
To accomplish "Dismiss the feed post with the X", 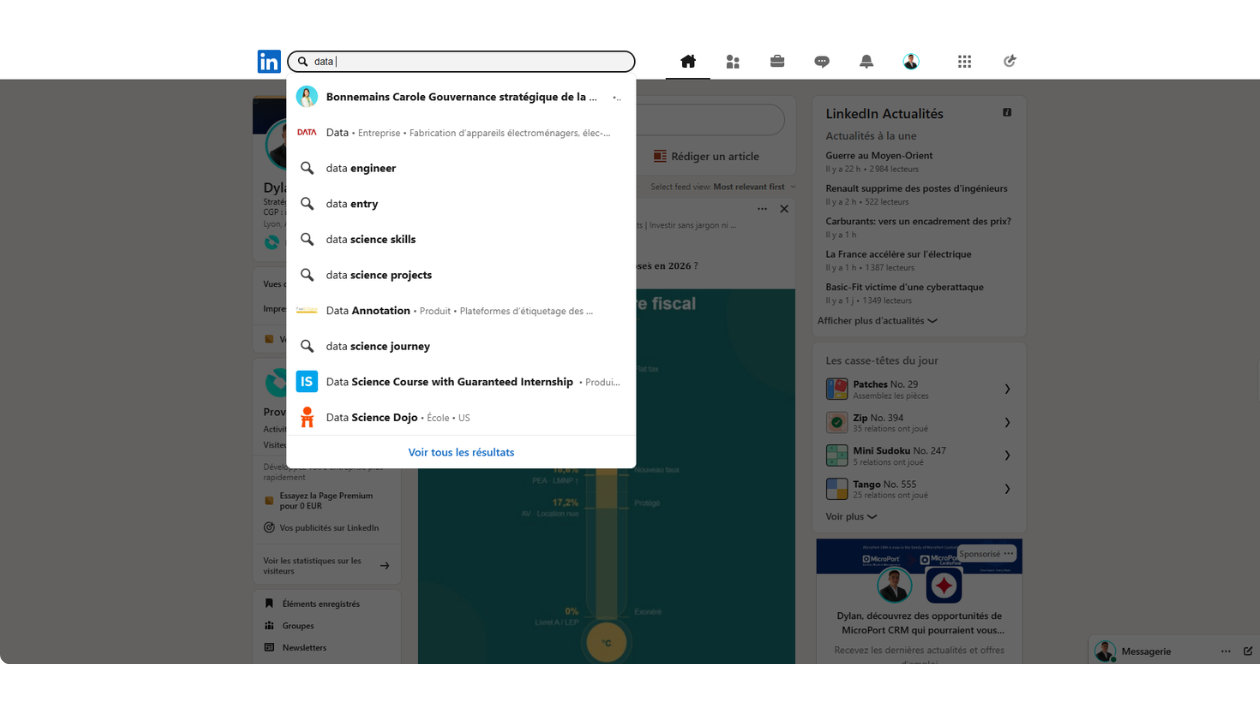I will [784, 209].
